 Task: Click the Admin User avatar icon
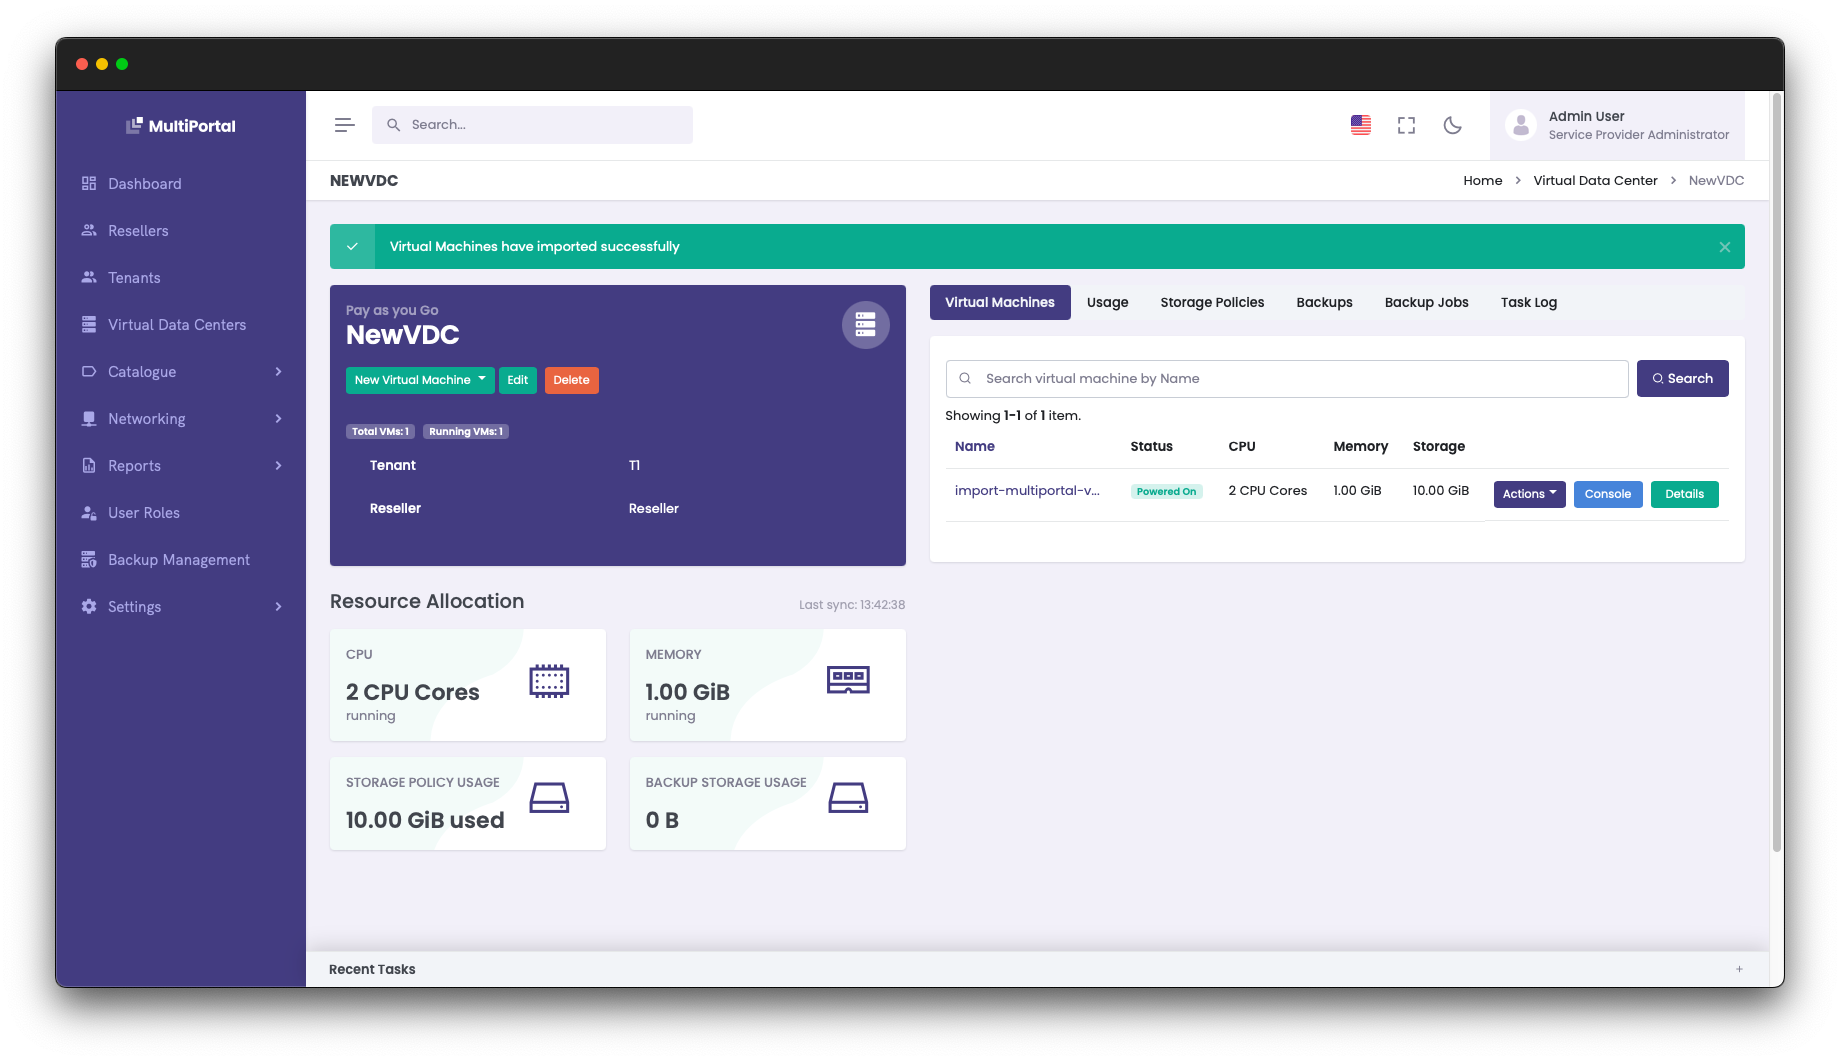tap(1520, 125)
